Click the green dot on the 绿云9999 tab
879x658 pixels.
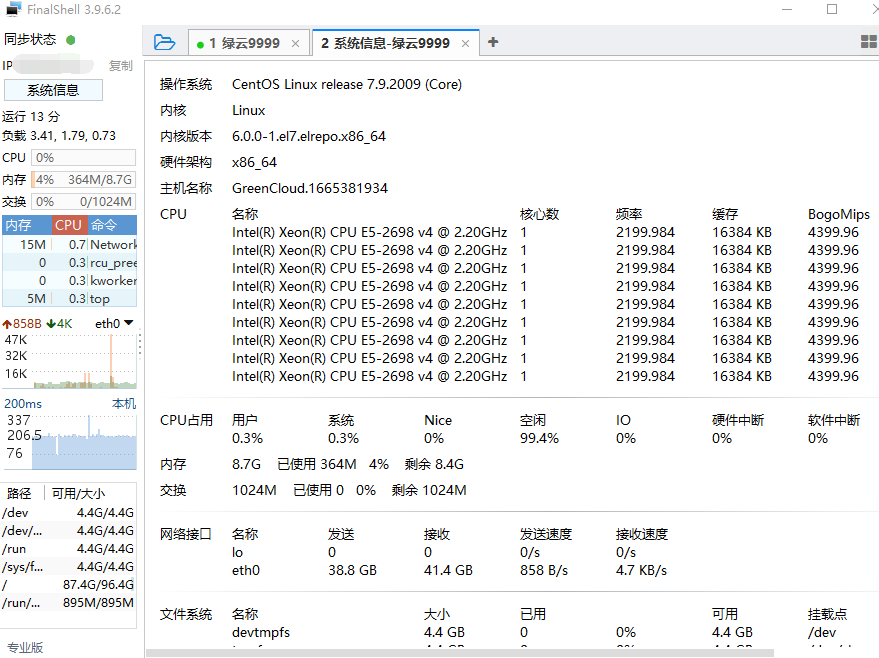tap(200, 43)
